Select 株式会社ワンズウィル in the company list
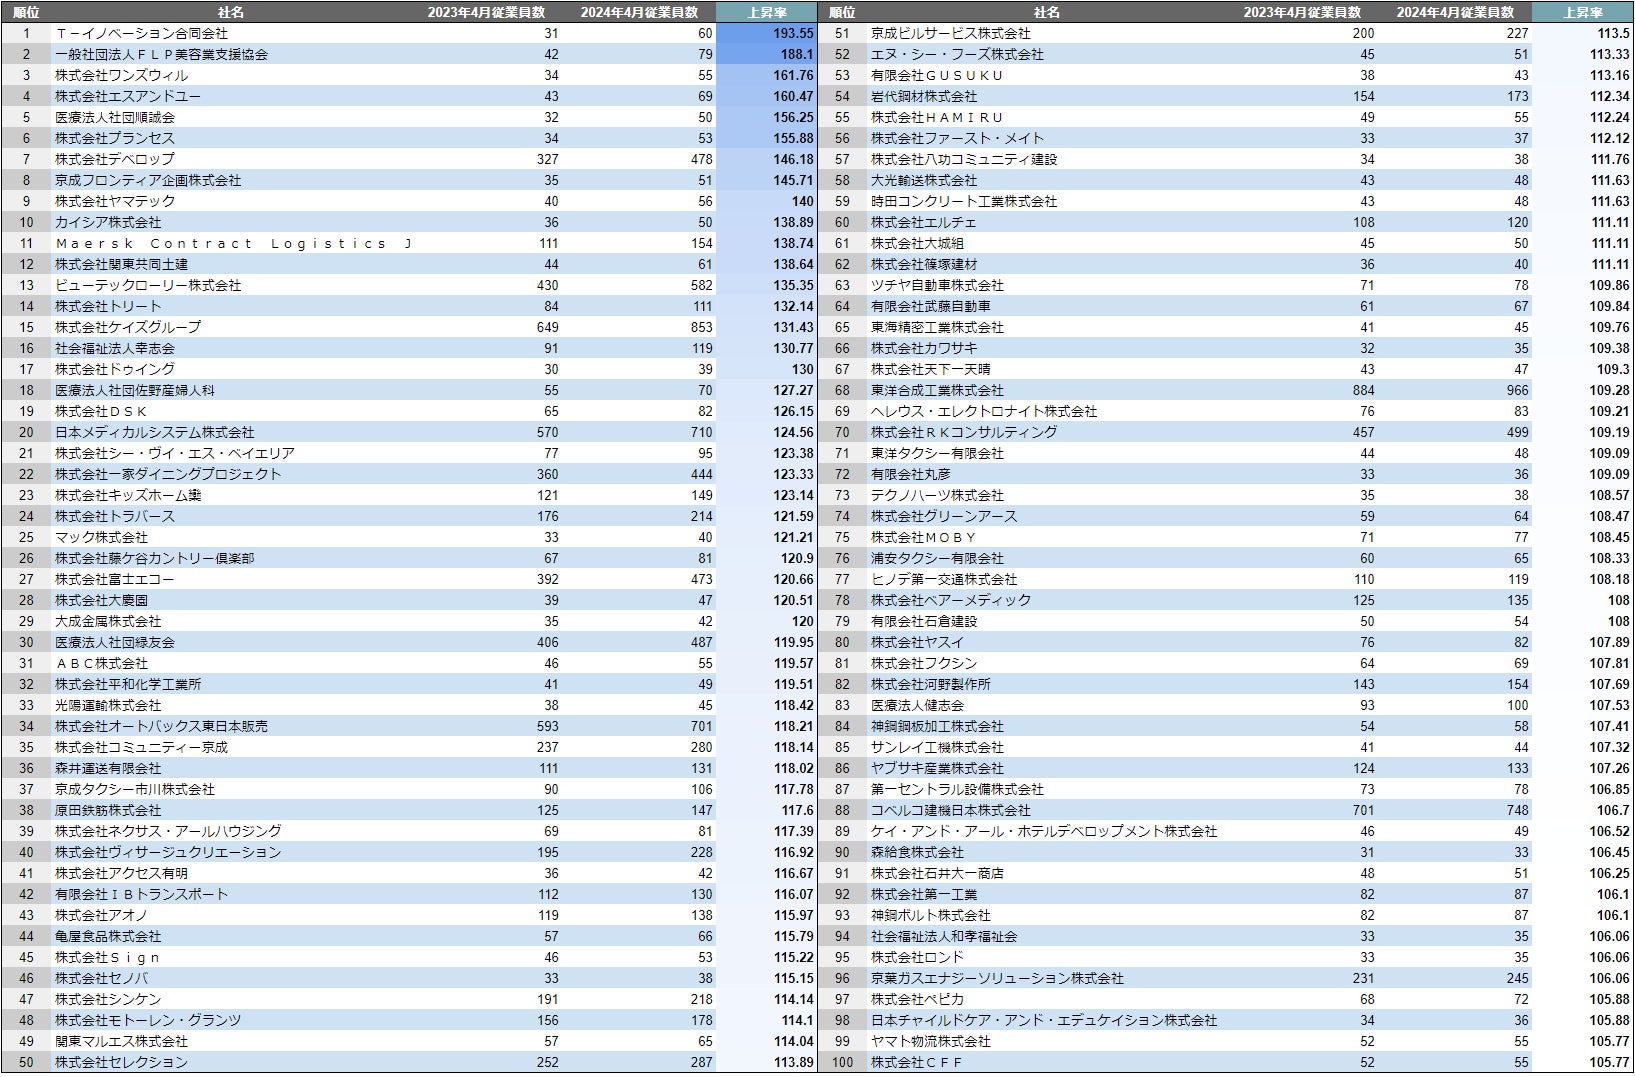Viewport: 1635px width, 1077px height. tap(121, 75)
